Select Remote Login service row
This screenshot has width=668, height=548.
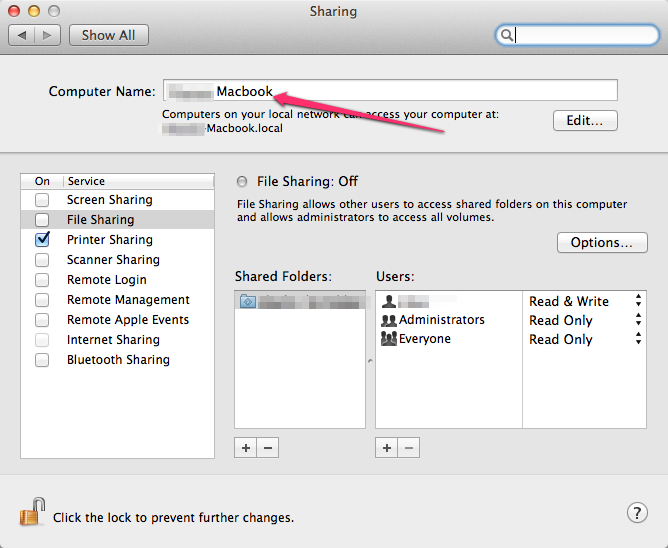[117, 280]
